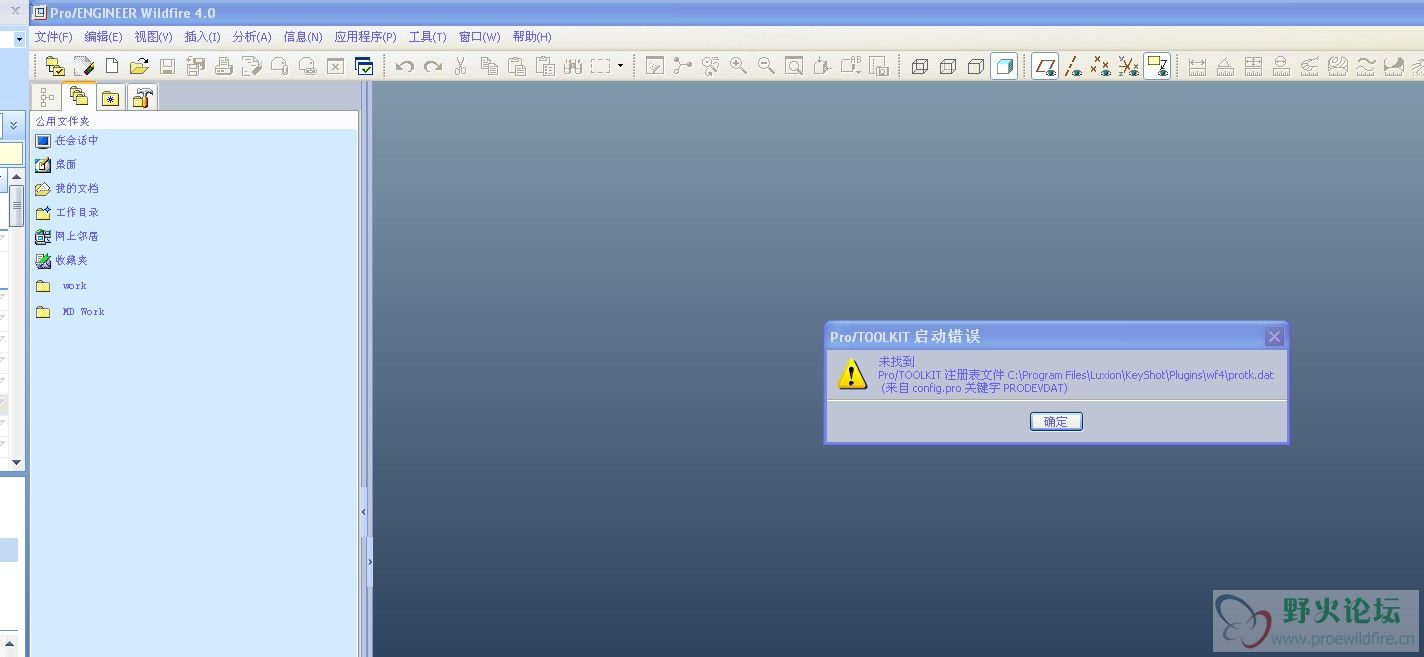Click the angle measurement icon
The image size is (1424, 657).
1225,67
